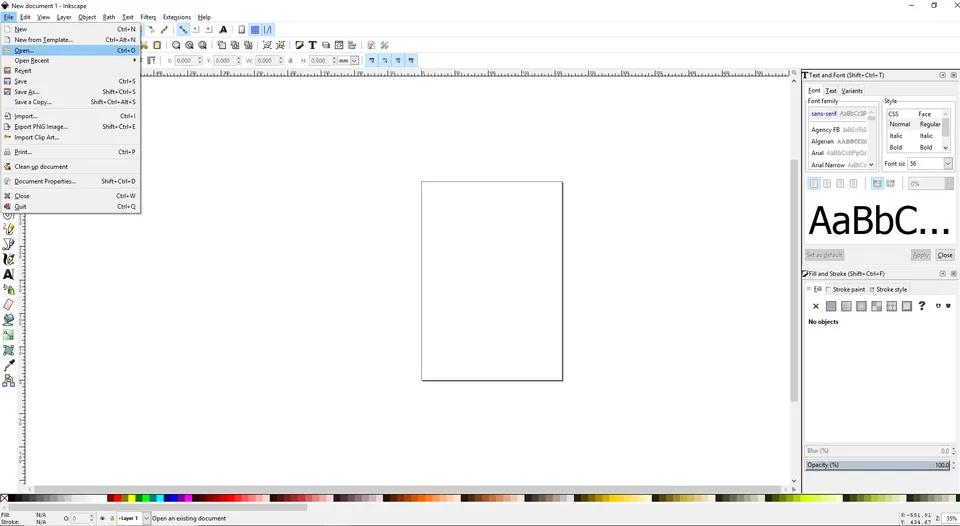
Task: Click opacity O spinner in status bar
Action: click(92, 518)
